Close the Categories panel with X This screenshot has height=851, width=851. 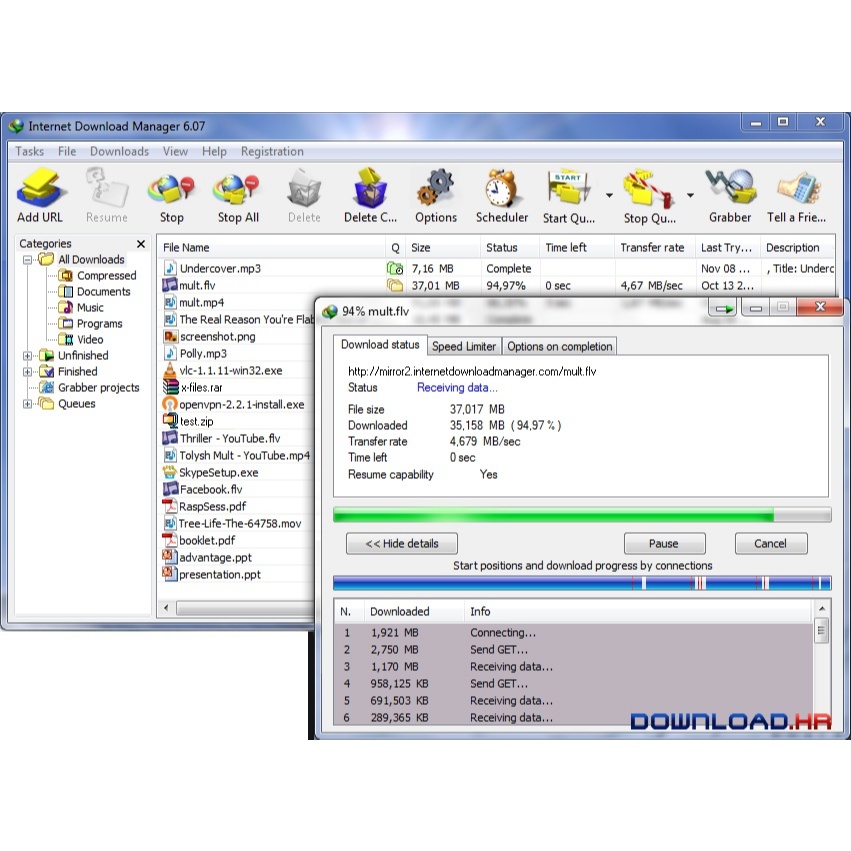pyautogui.click(x=141, y=244)
